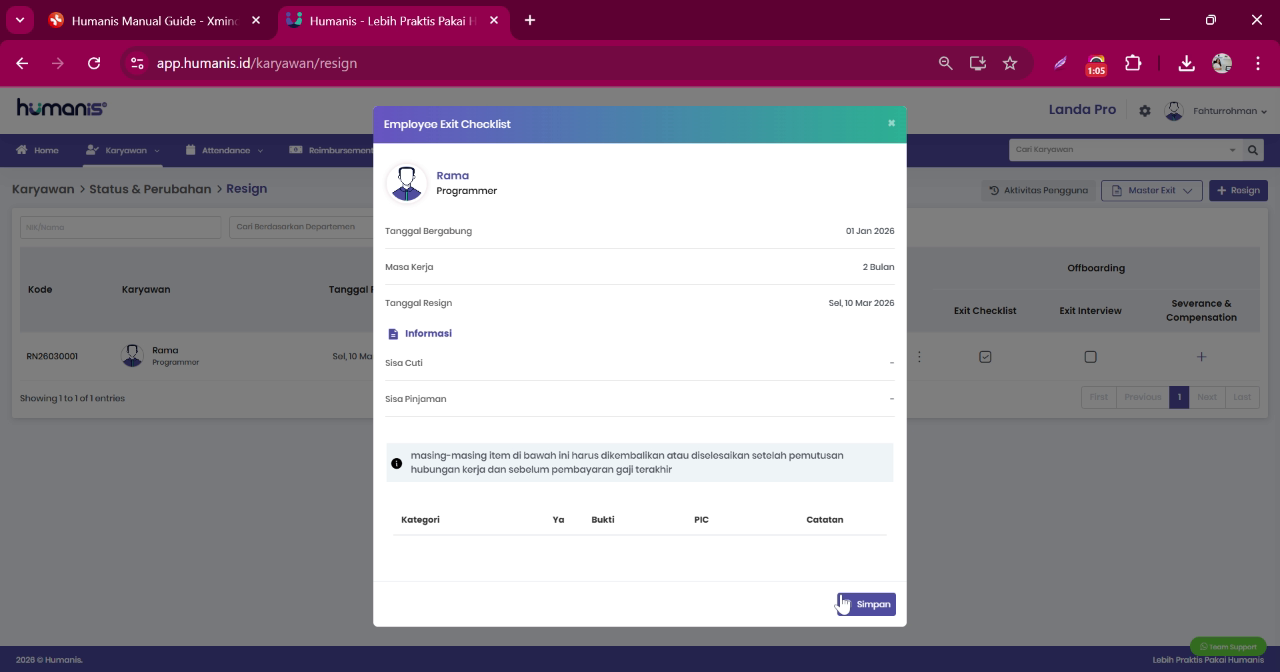Click the Kategori column header
The image size is (1280, 672).
click(420, 520)
